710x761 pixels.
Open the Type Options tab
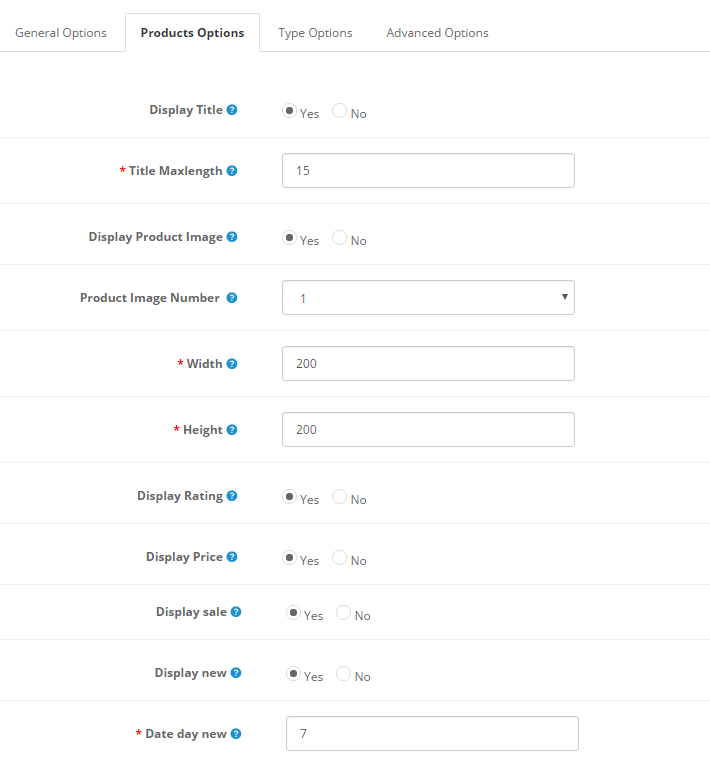coord(315,33)
